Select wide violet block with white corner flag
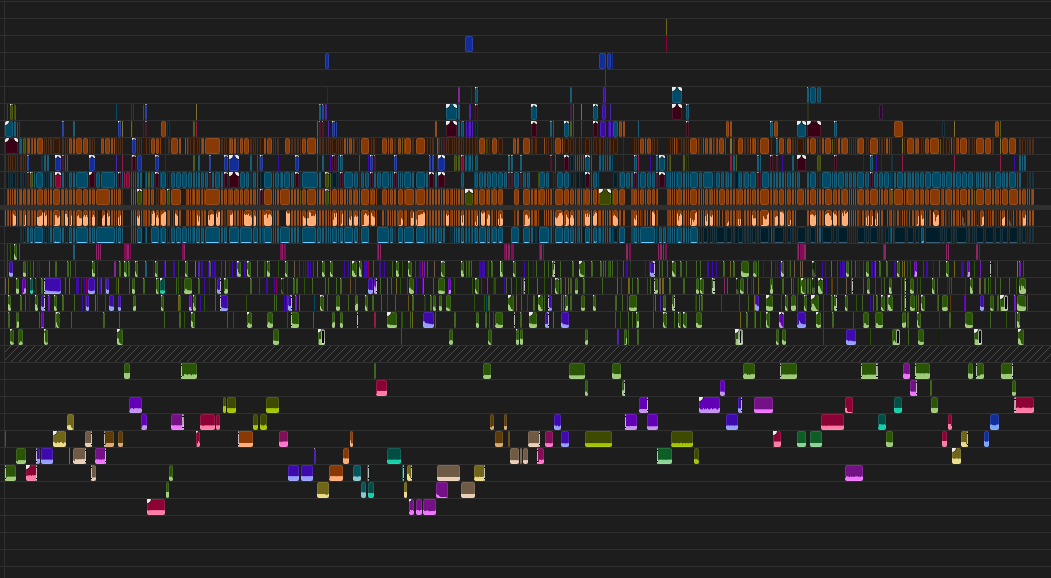The width and height of the screenshot is (1051, 578). click(x=709, y=405)
